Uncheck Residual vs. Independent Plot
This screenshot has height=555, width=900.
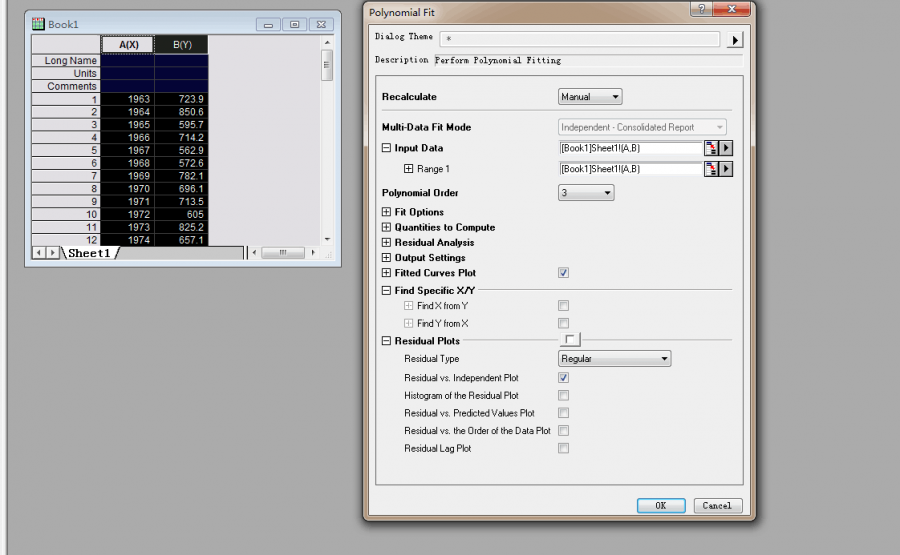tap(564, 378)
